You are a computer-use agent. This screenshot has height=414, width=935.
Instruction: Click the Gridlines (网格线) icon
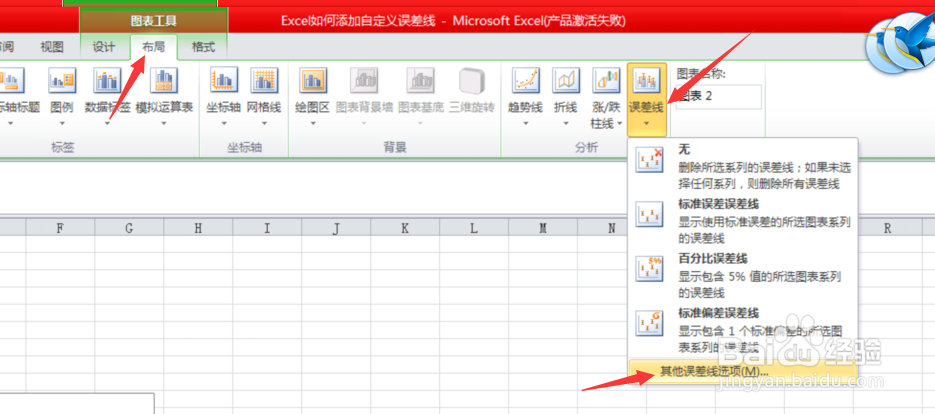coord(264,80)
